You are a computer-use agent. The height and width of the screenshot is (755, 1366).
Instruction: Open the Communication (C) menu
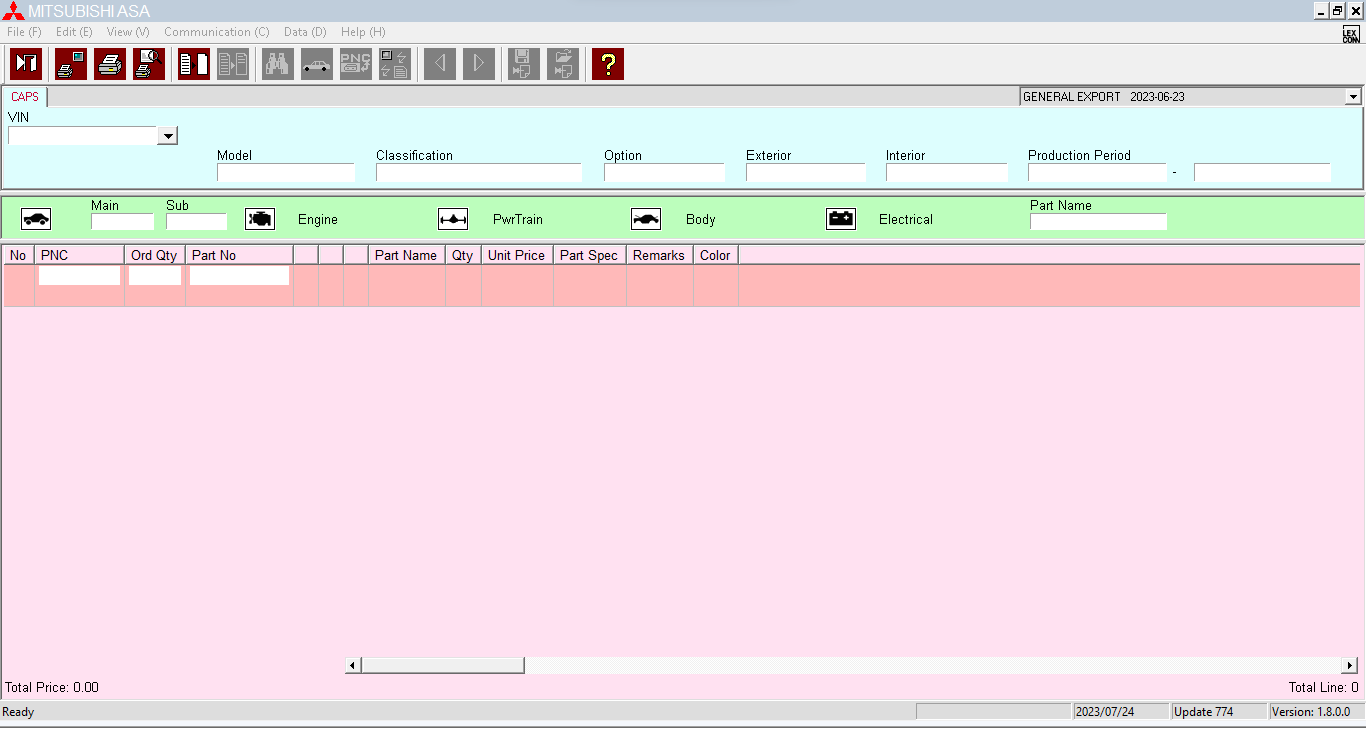pos(216,31)
